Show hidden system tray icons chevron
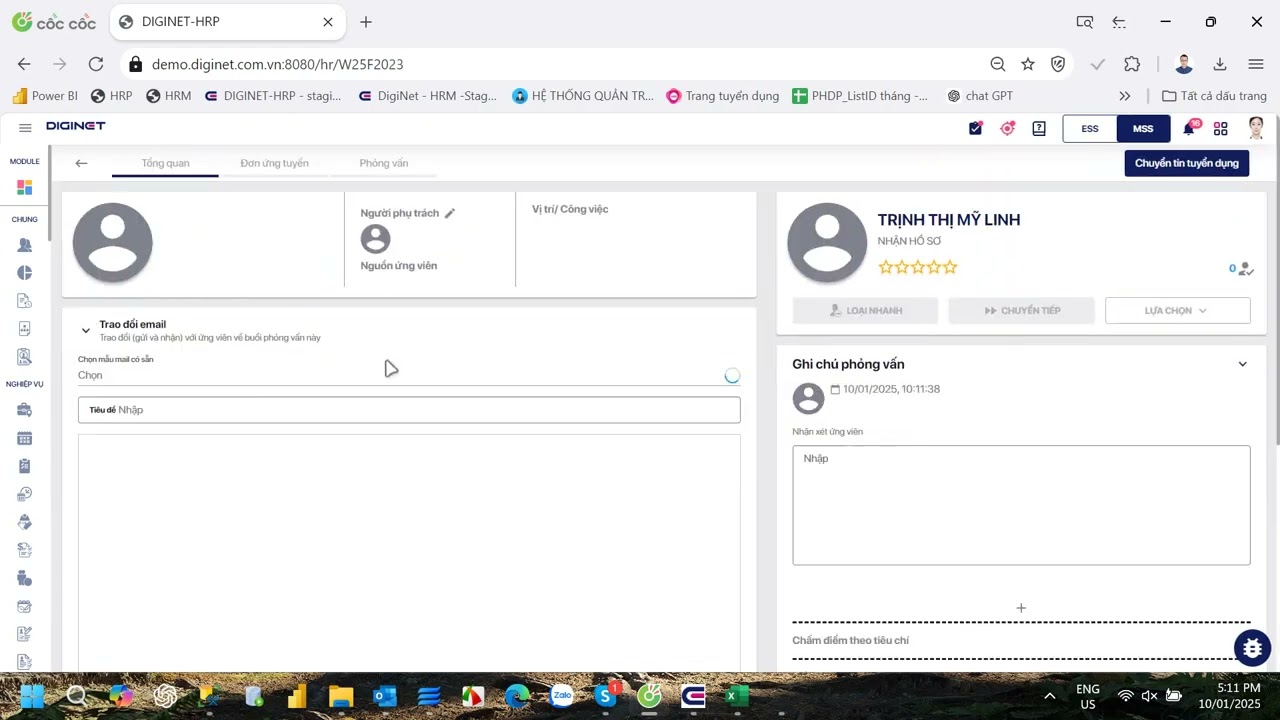This screenshot has height=720, width=1280. [x=1049, y=696]
